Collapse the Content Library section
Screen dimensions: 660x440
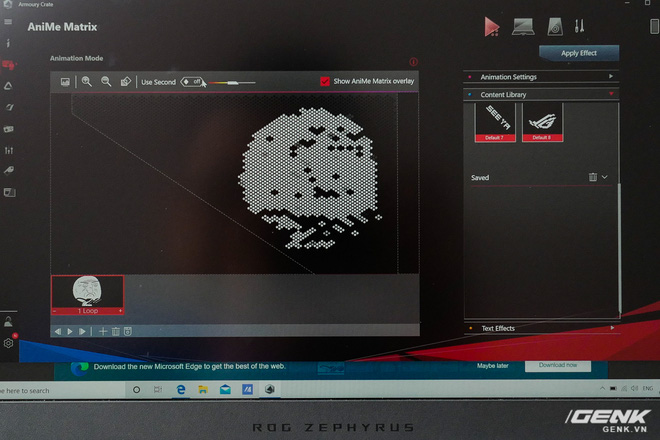tap(542, 94)
